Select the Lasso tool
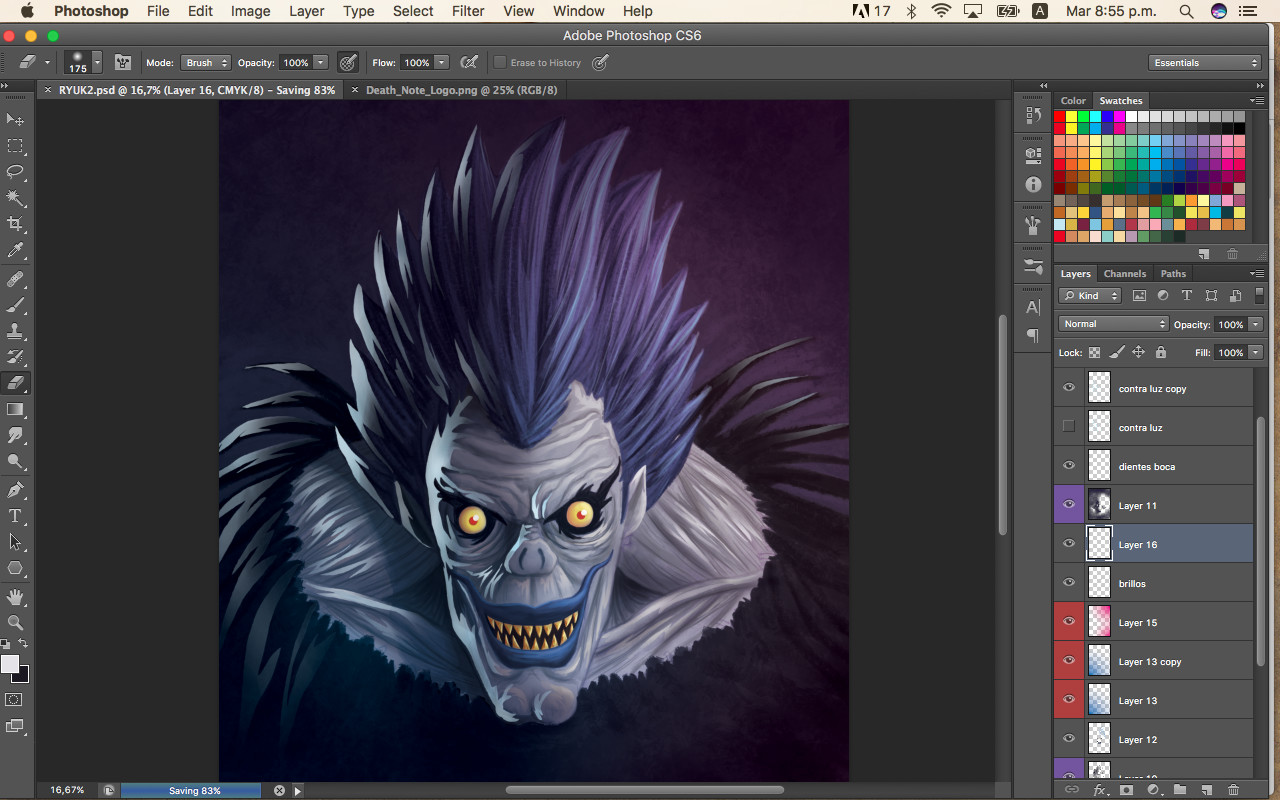 click(16, 172)
